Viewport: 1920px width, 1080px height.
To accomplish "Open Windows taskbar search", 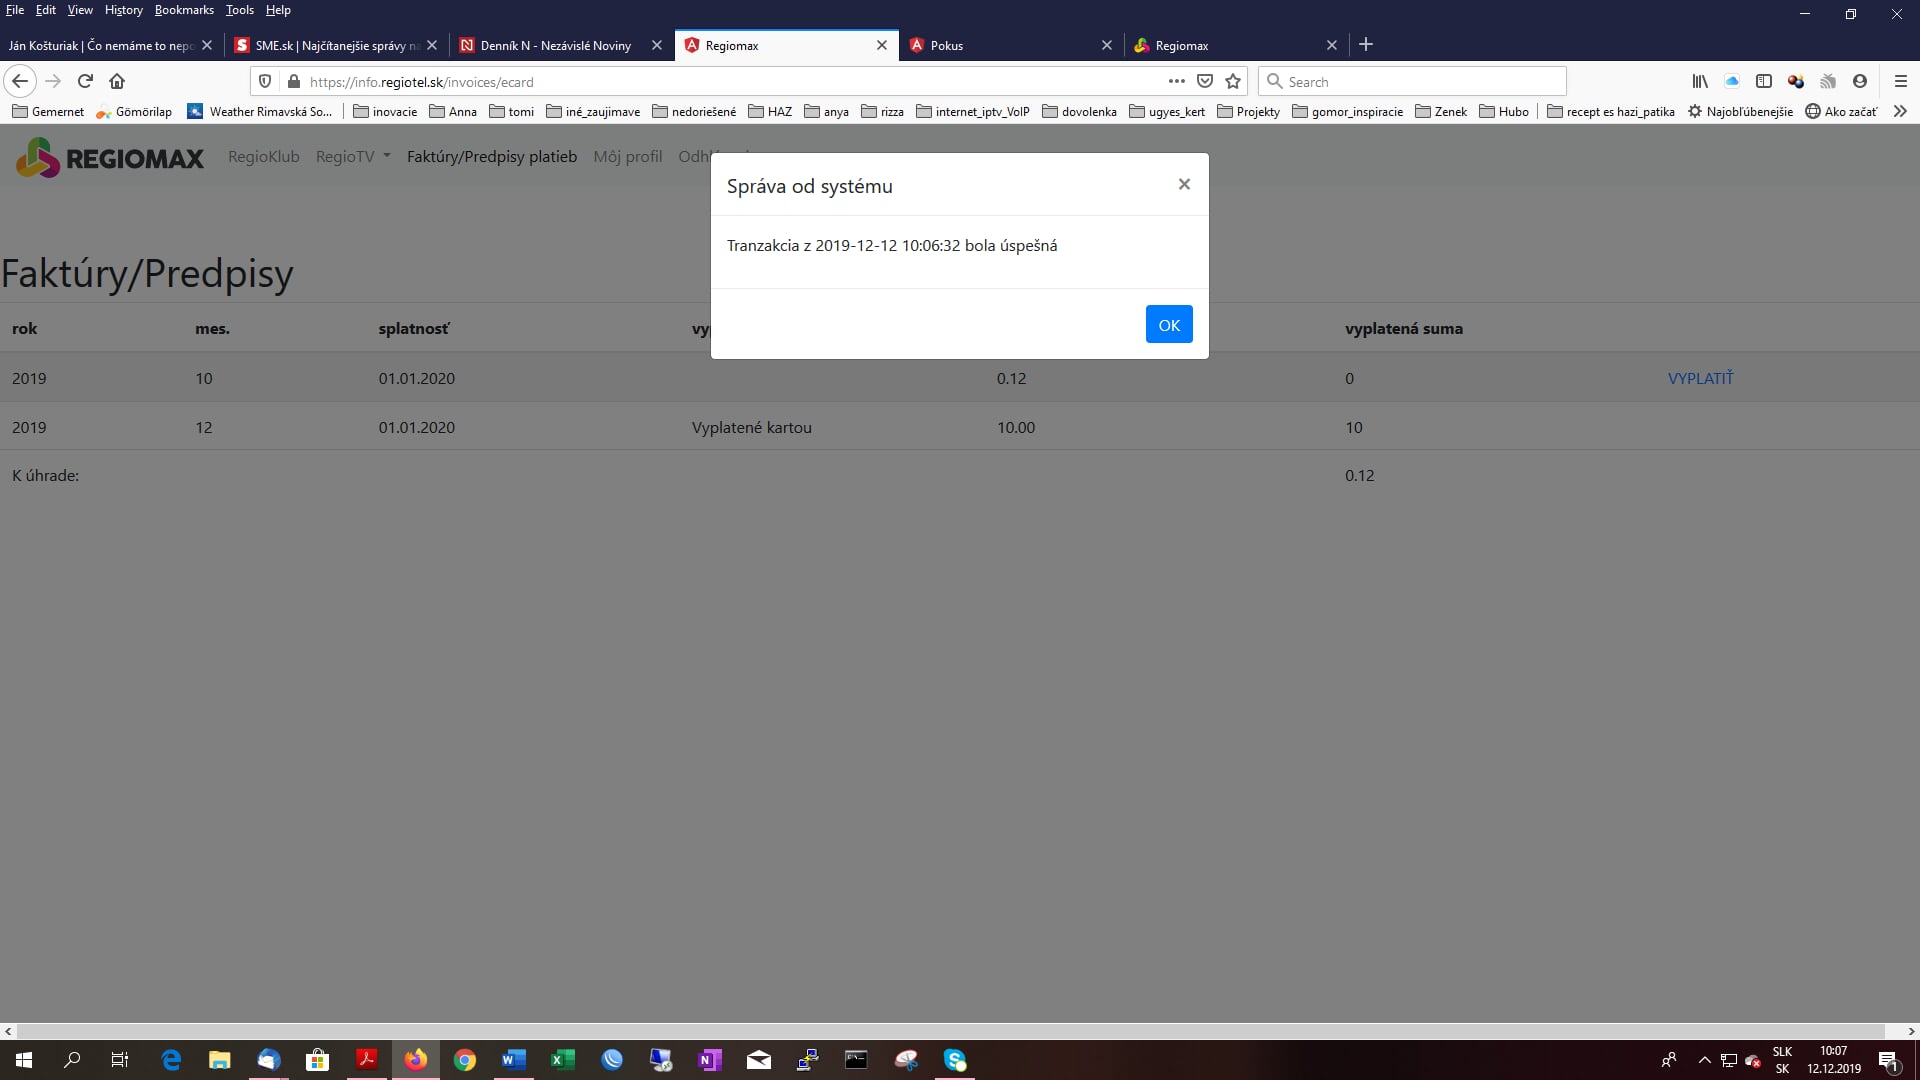I will pos(72,1060).
